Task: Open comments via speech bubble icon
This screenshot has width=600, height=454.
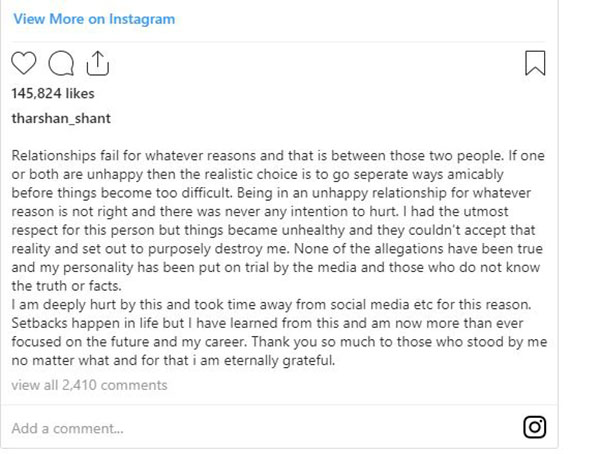Action: (x=60, y=64)
